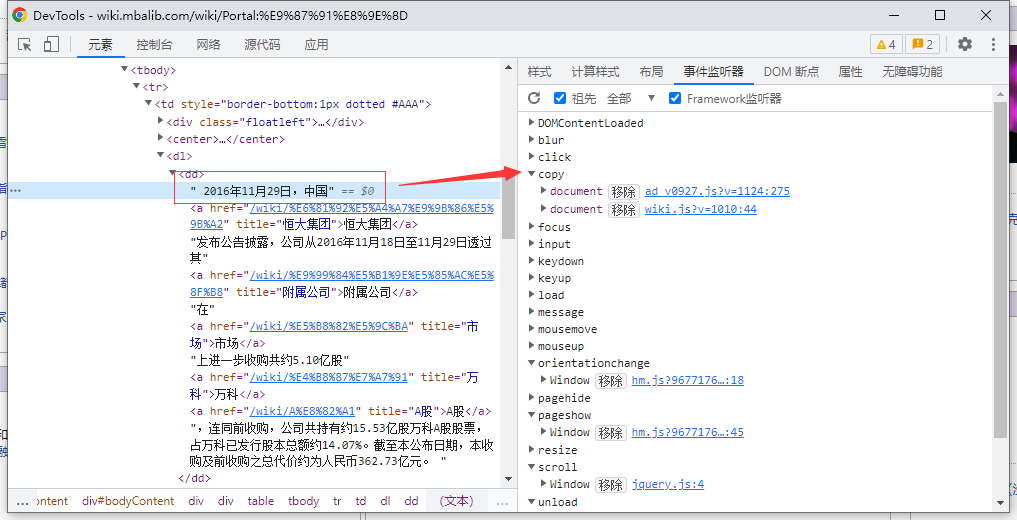This screenshot has height=520, width=1017.
Task: Expand the focus event listeners
Action: click(x=531, y=226)
